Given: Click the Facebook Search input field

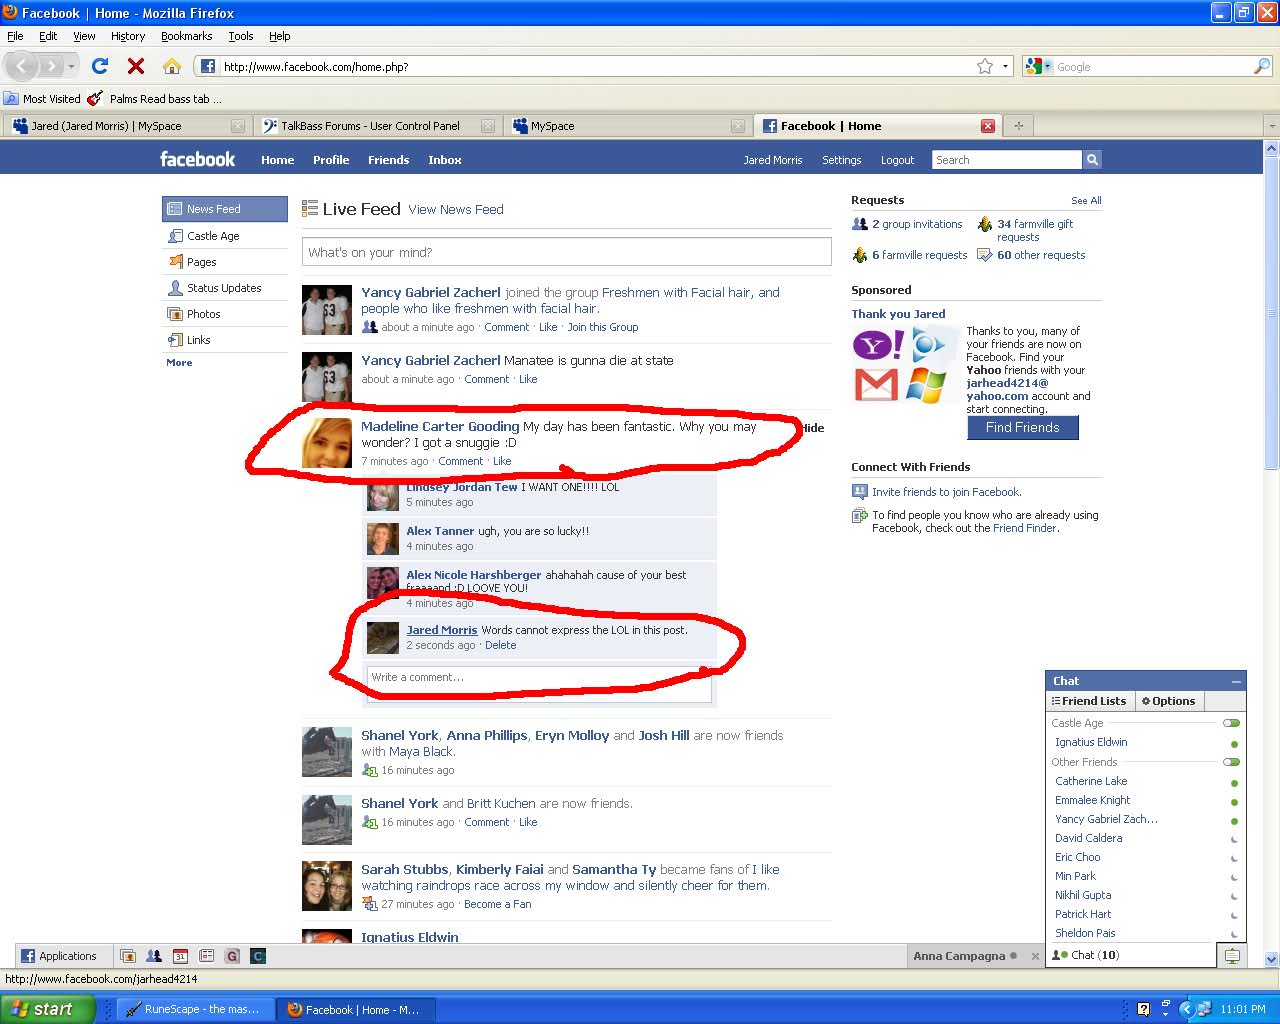Looking at the screenshot, I should click(1007, 160).
